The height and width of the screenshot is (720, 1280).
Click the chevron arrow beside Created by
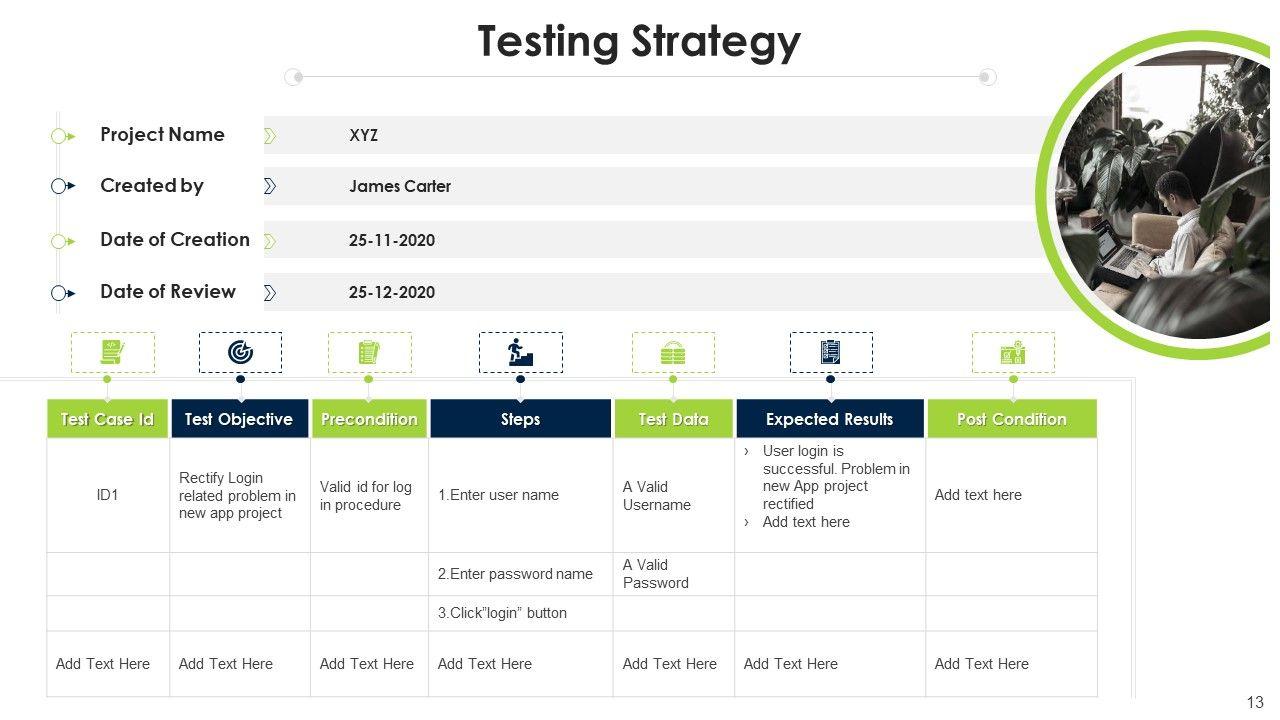point(270,186)
